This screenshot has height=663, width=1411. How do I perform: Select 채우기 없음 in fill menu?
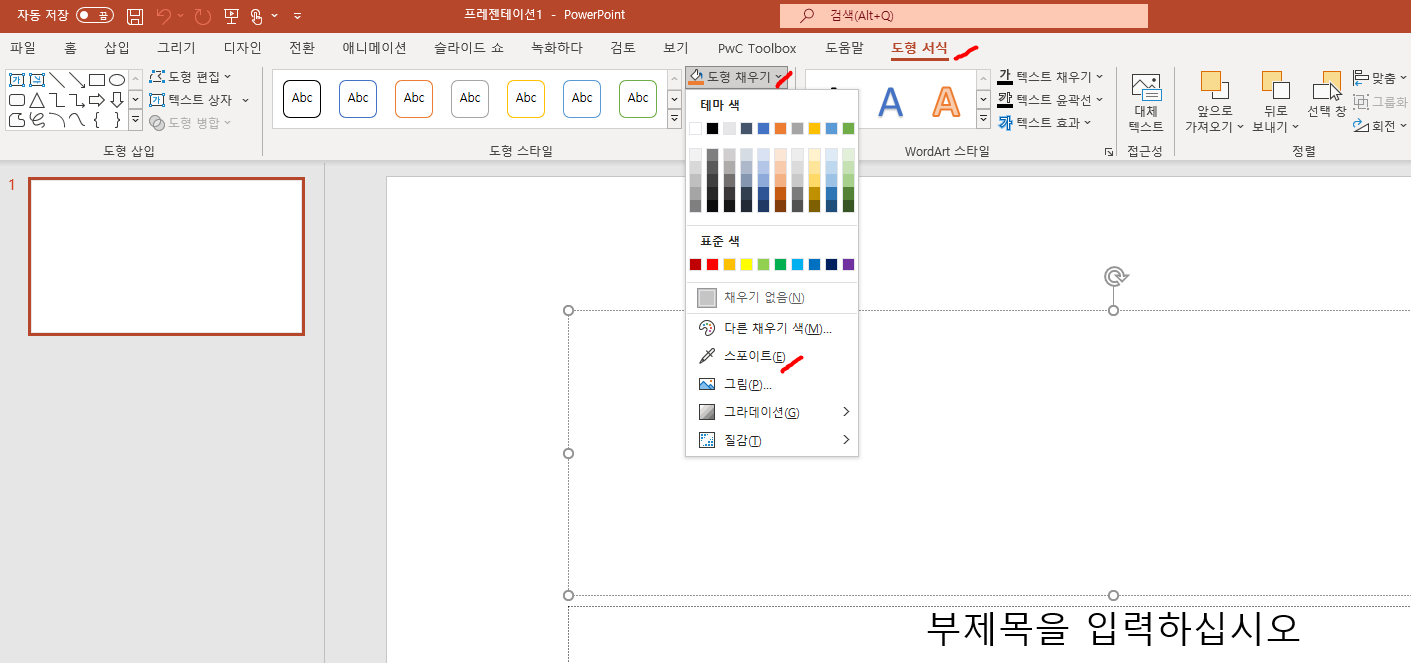772,298
